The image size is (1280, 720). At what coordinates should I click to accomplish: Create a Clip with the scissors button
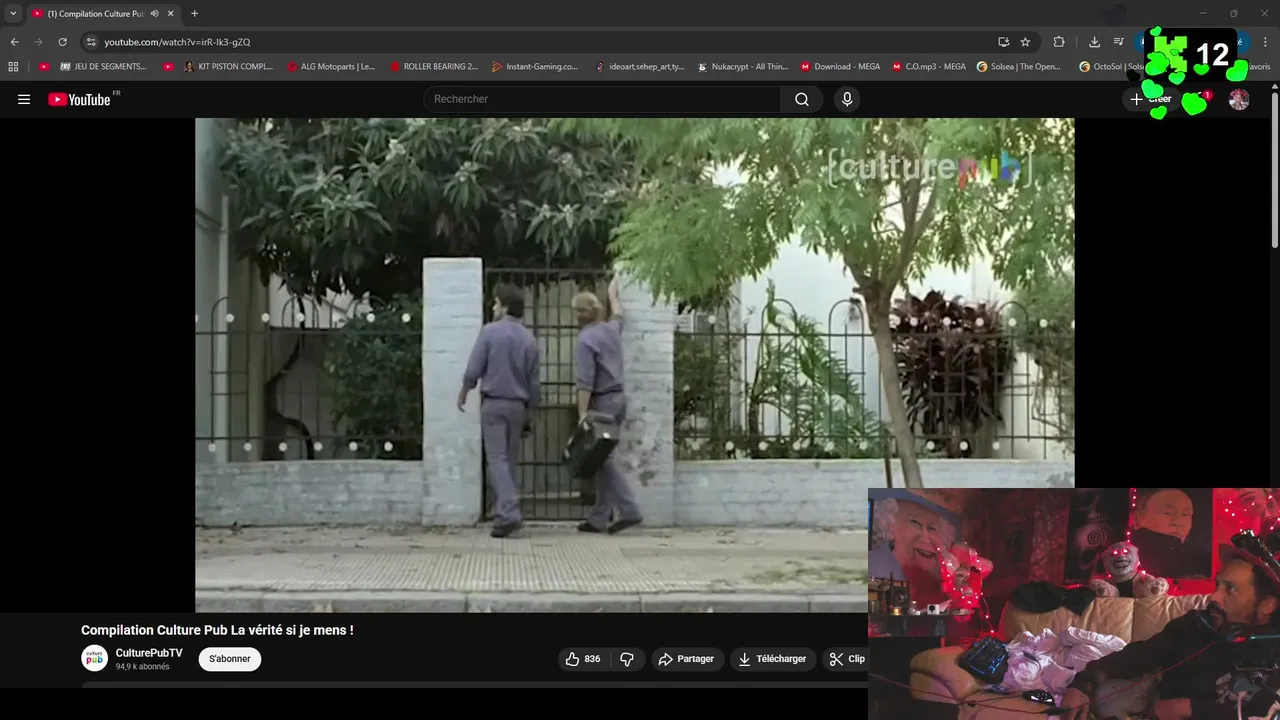tap(847, 659)
